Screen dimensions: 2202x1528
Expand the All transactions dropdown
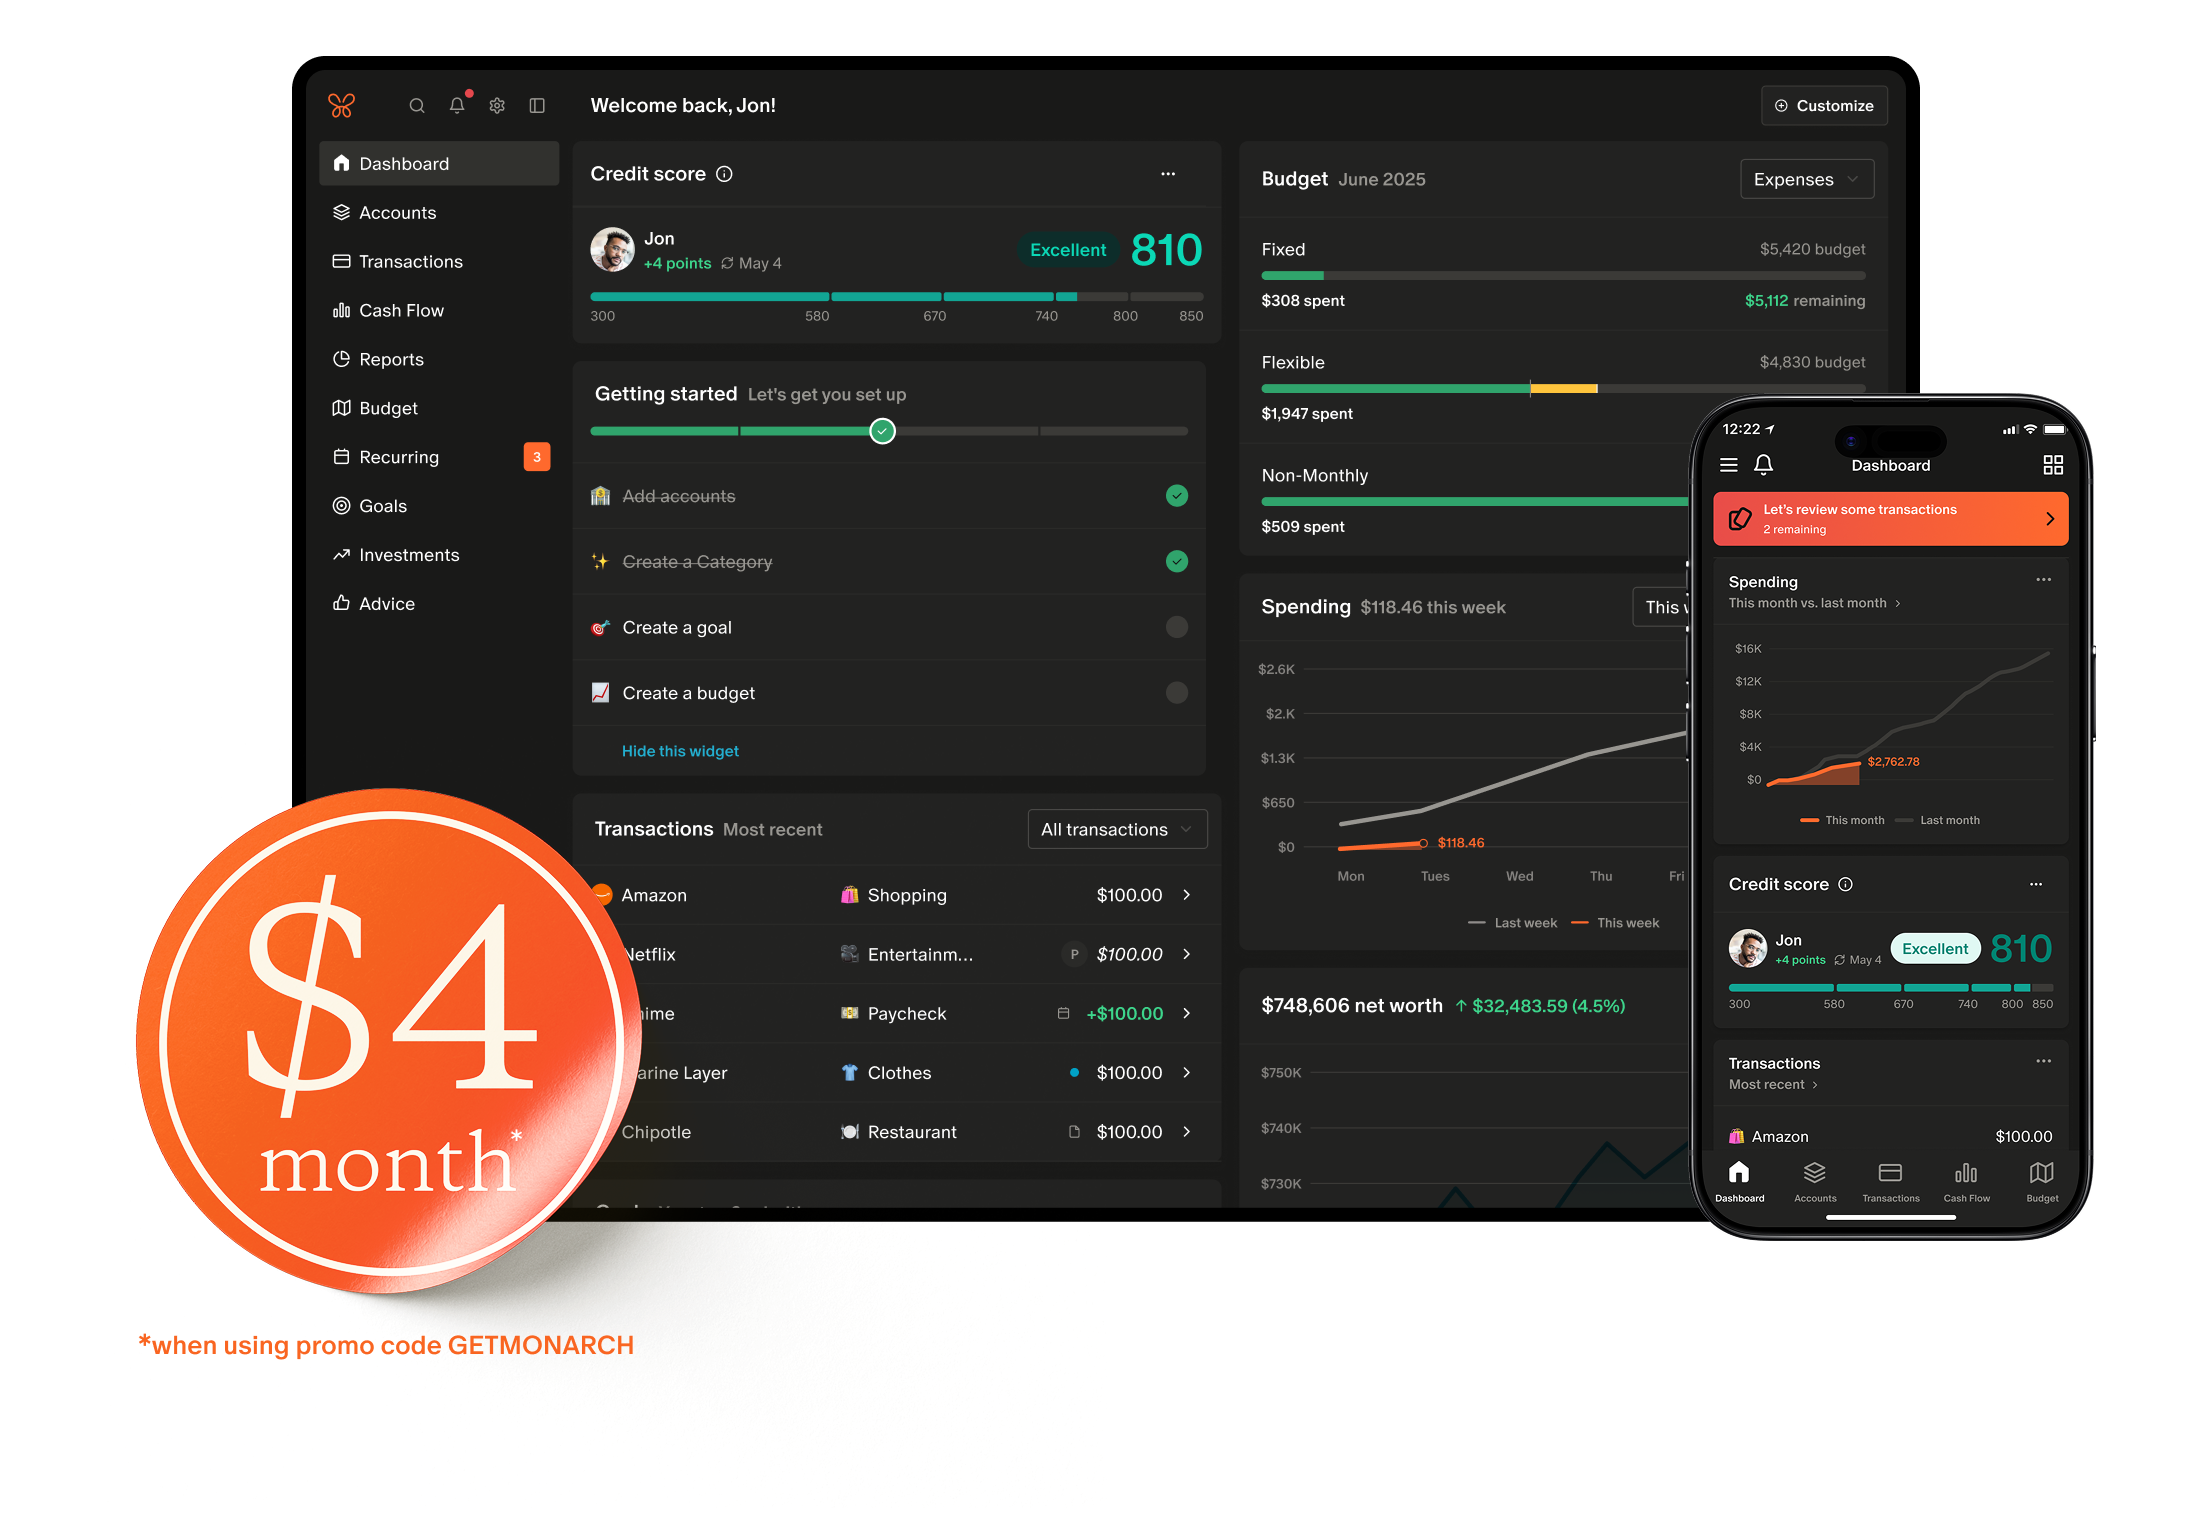click(1117, 829)
